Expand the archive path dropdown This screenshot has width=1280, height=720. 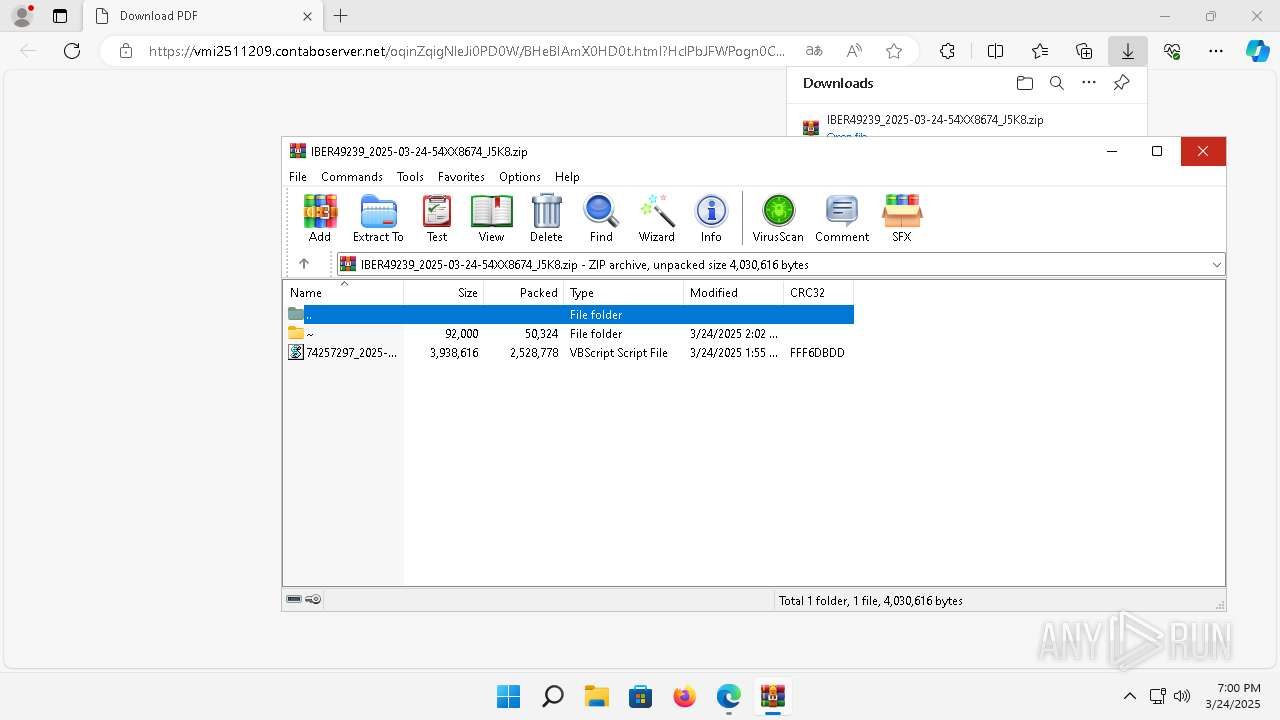pyautogui.click(x=1216, y=264)
